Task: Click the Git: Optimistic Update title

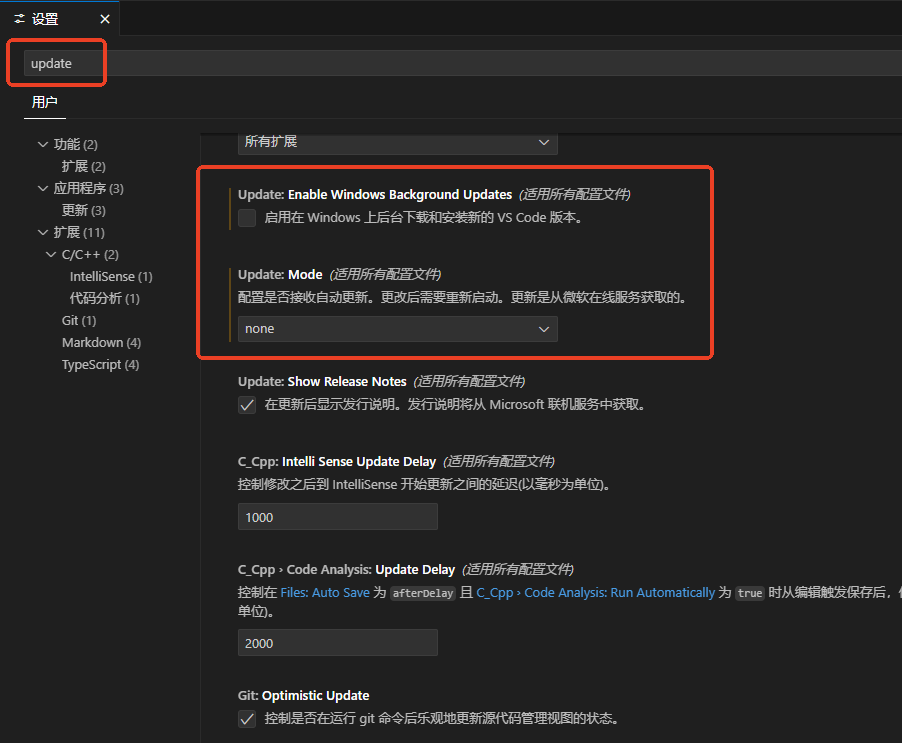Action: (304, 695)
